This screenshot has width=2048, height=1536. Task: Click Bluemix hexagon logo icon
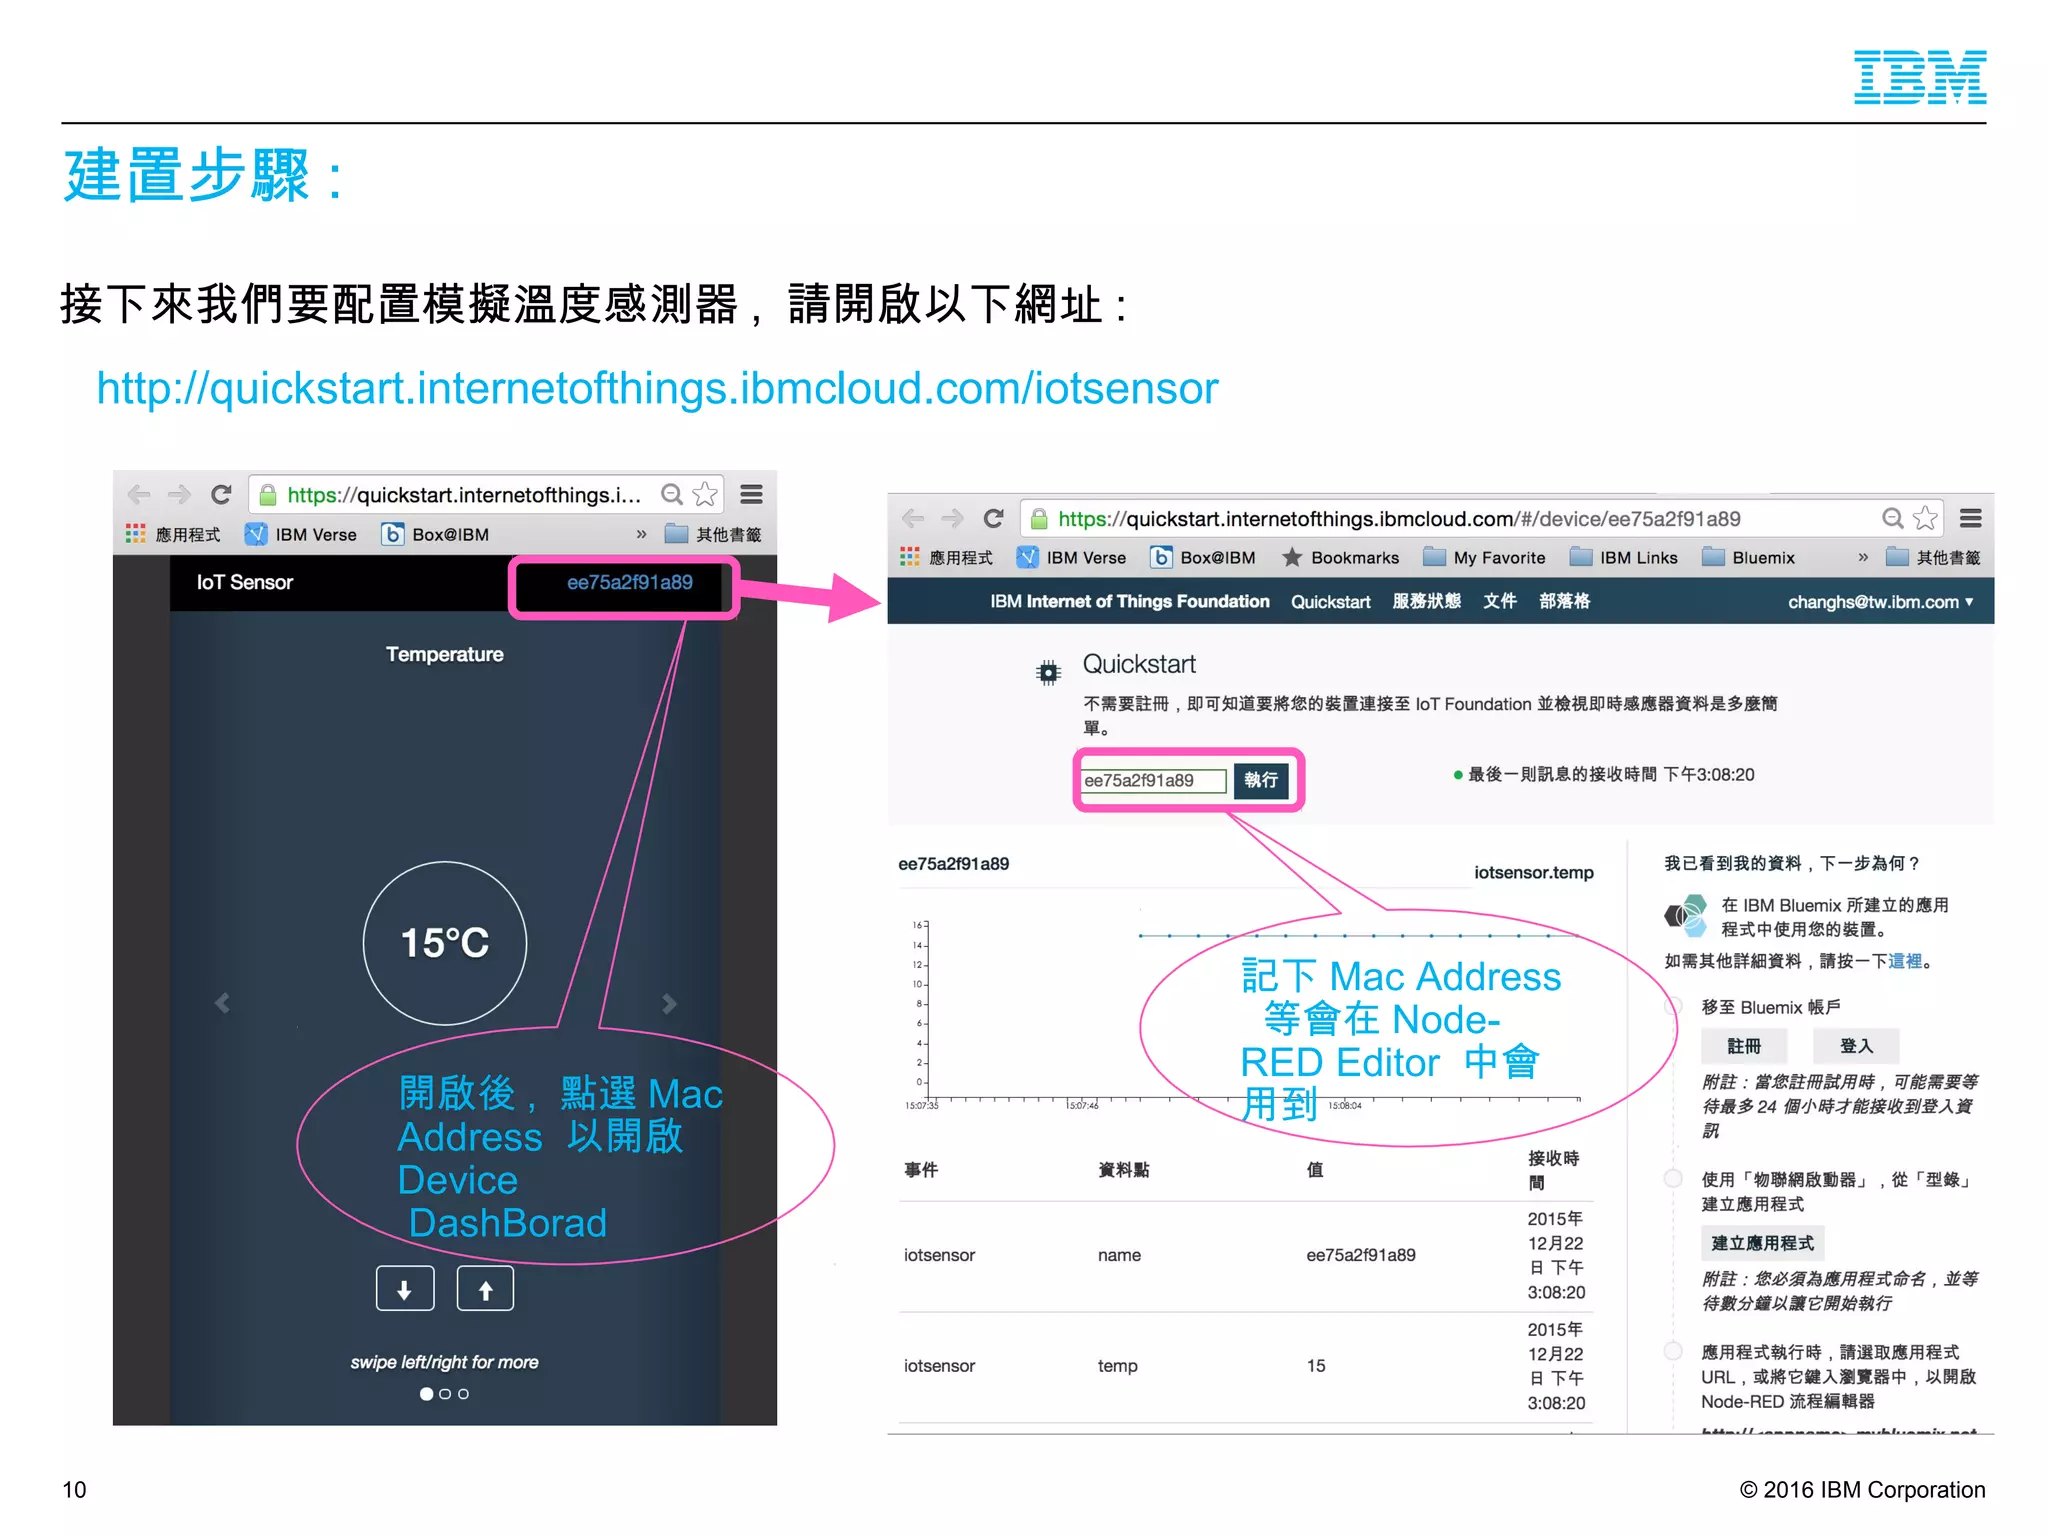(x=1686, y=915)
